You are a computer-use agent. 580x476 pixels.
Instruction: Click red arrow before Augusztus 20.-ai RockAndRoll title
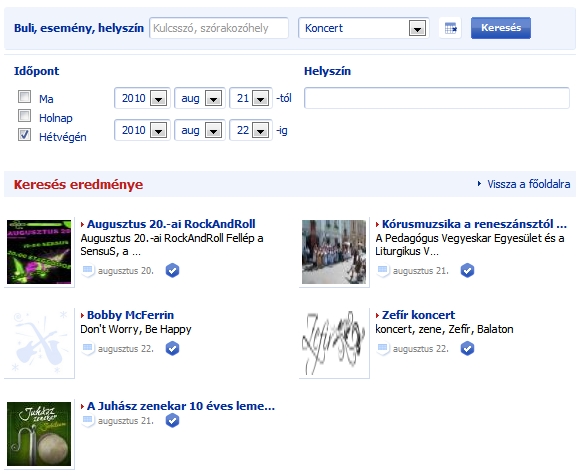click(82, 224)
